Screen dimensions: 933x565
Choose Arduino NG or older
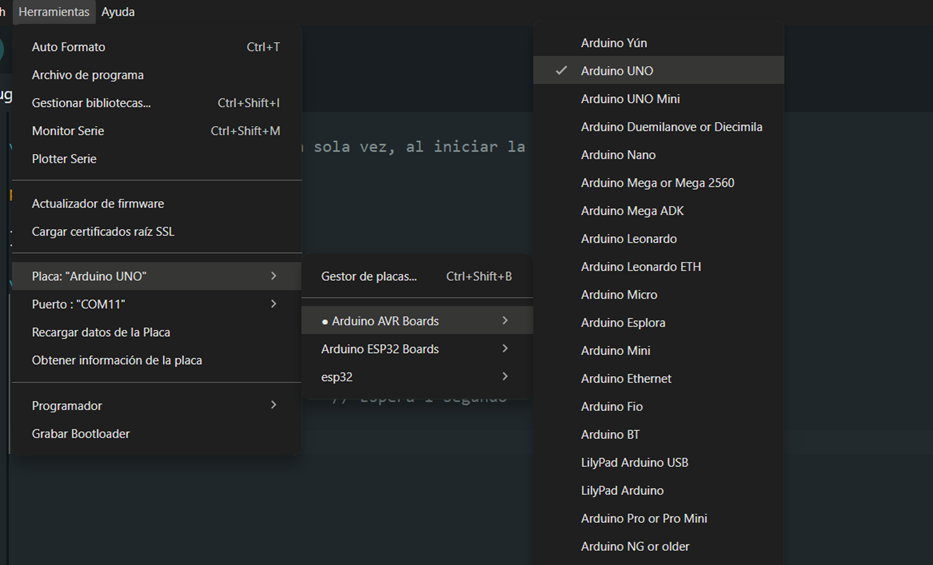(x=658, y=546)
